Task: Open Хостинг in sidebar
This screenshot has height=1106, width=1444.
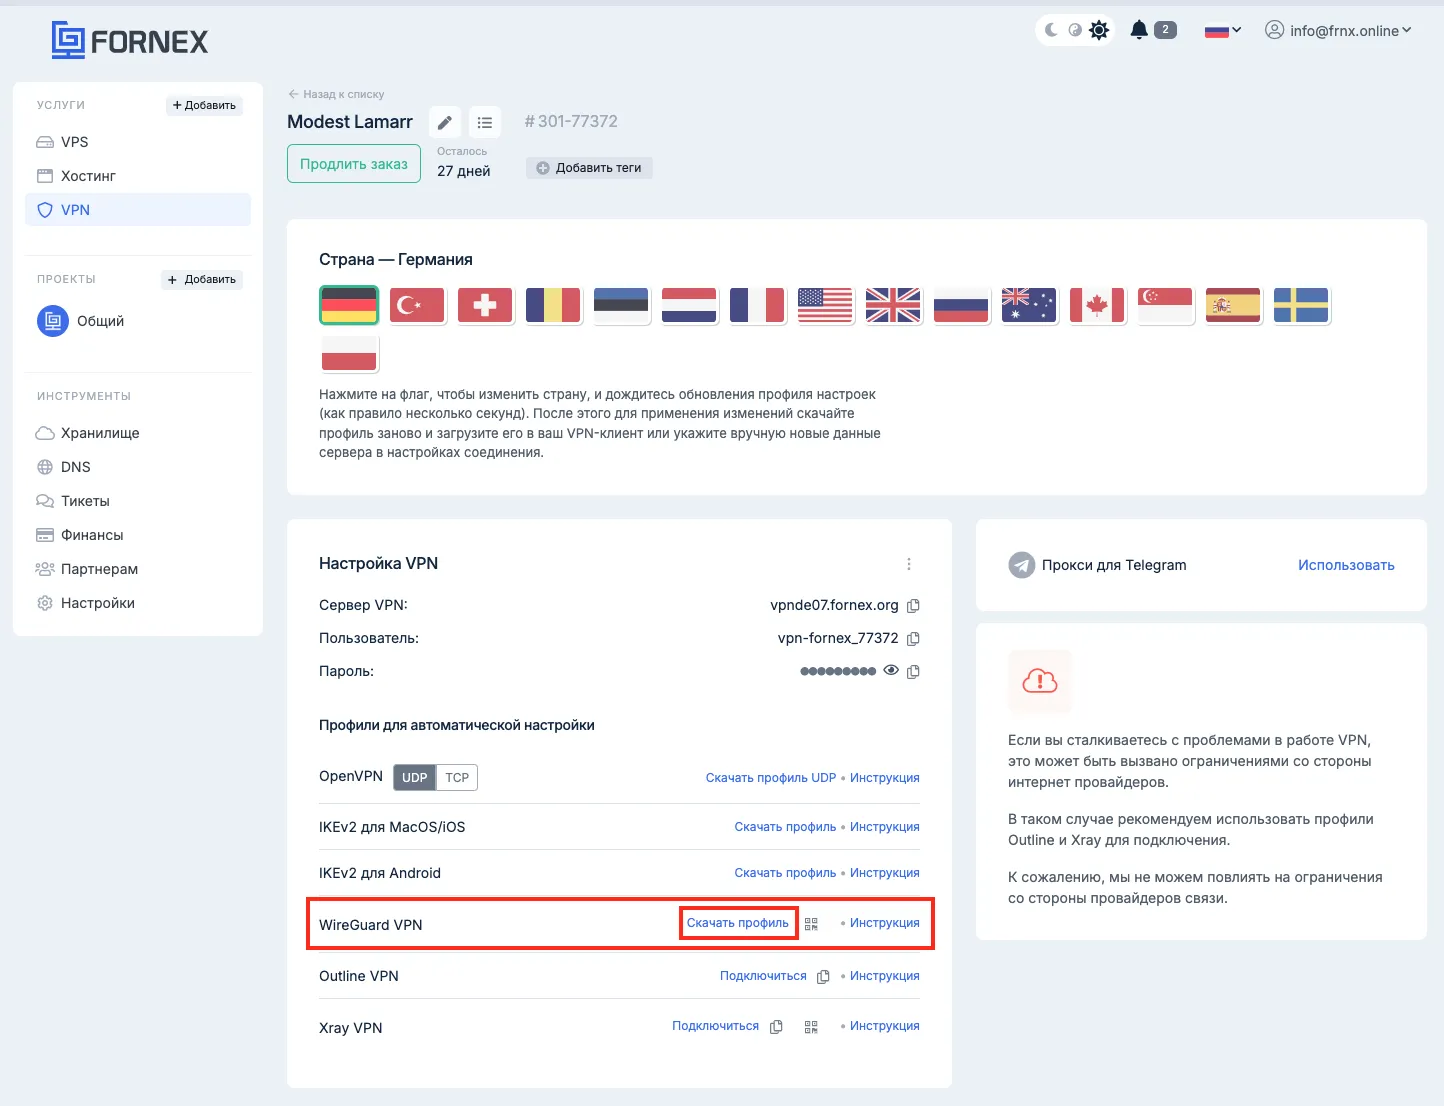Action: tap(138, 176)
